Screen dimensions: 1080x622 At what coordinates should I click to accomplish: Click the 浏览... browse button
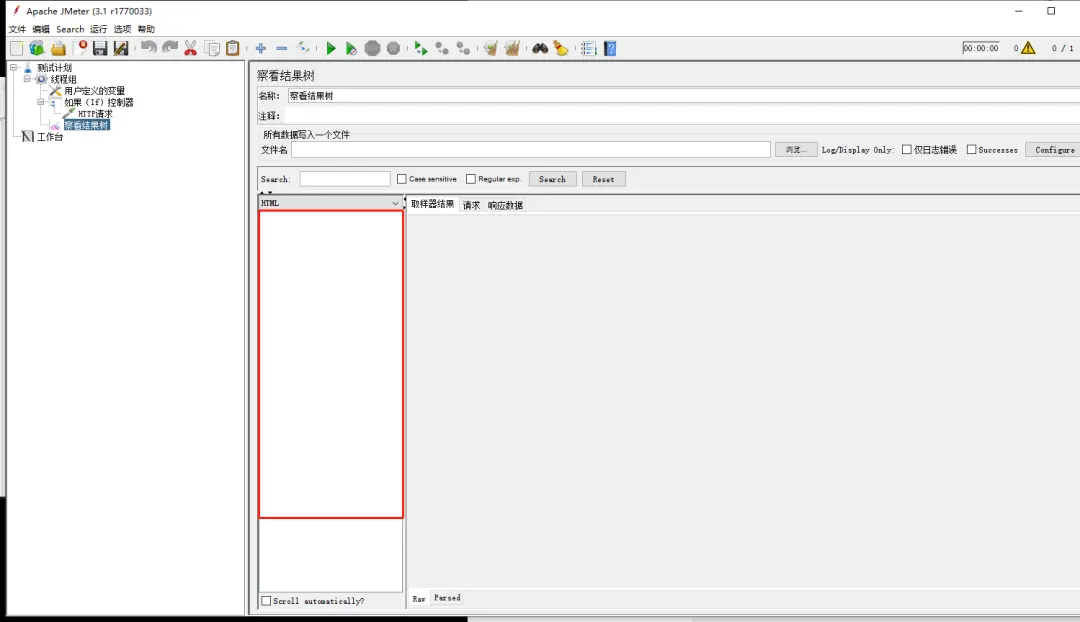pyautogui.click(x=796, y=149)
